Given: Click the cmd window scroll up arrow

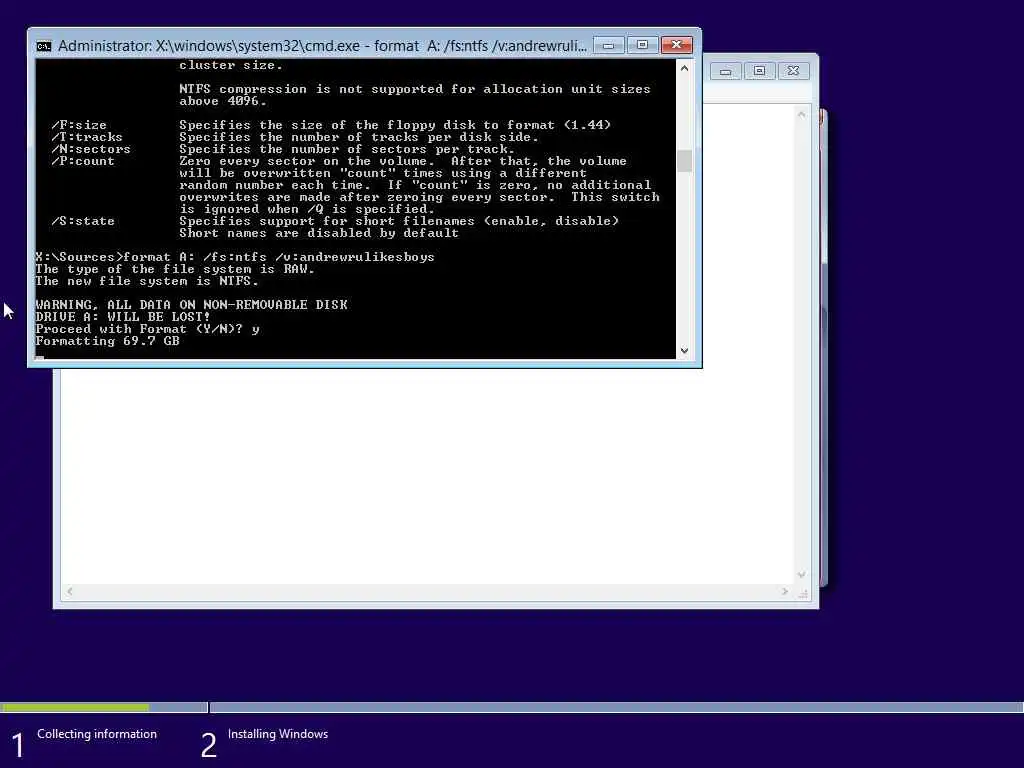Looking at the screenshot, I should click(x=684, y=69).
